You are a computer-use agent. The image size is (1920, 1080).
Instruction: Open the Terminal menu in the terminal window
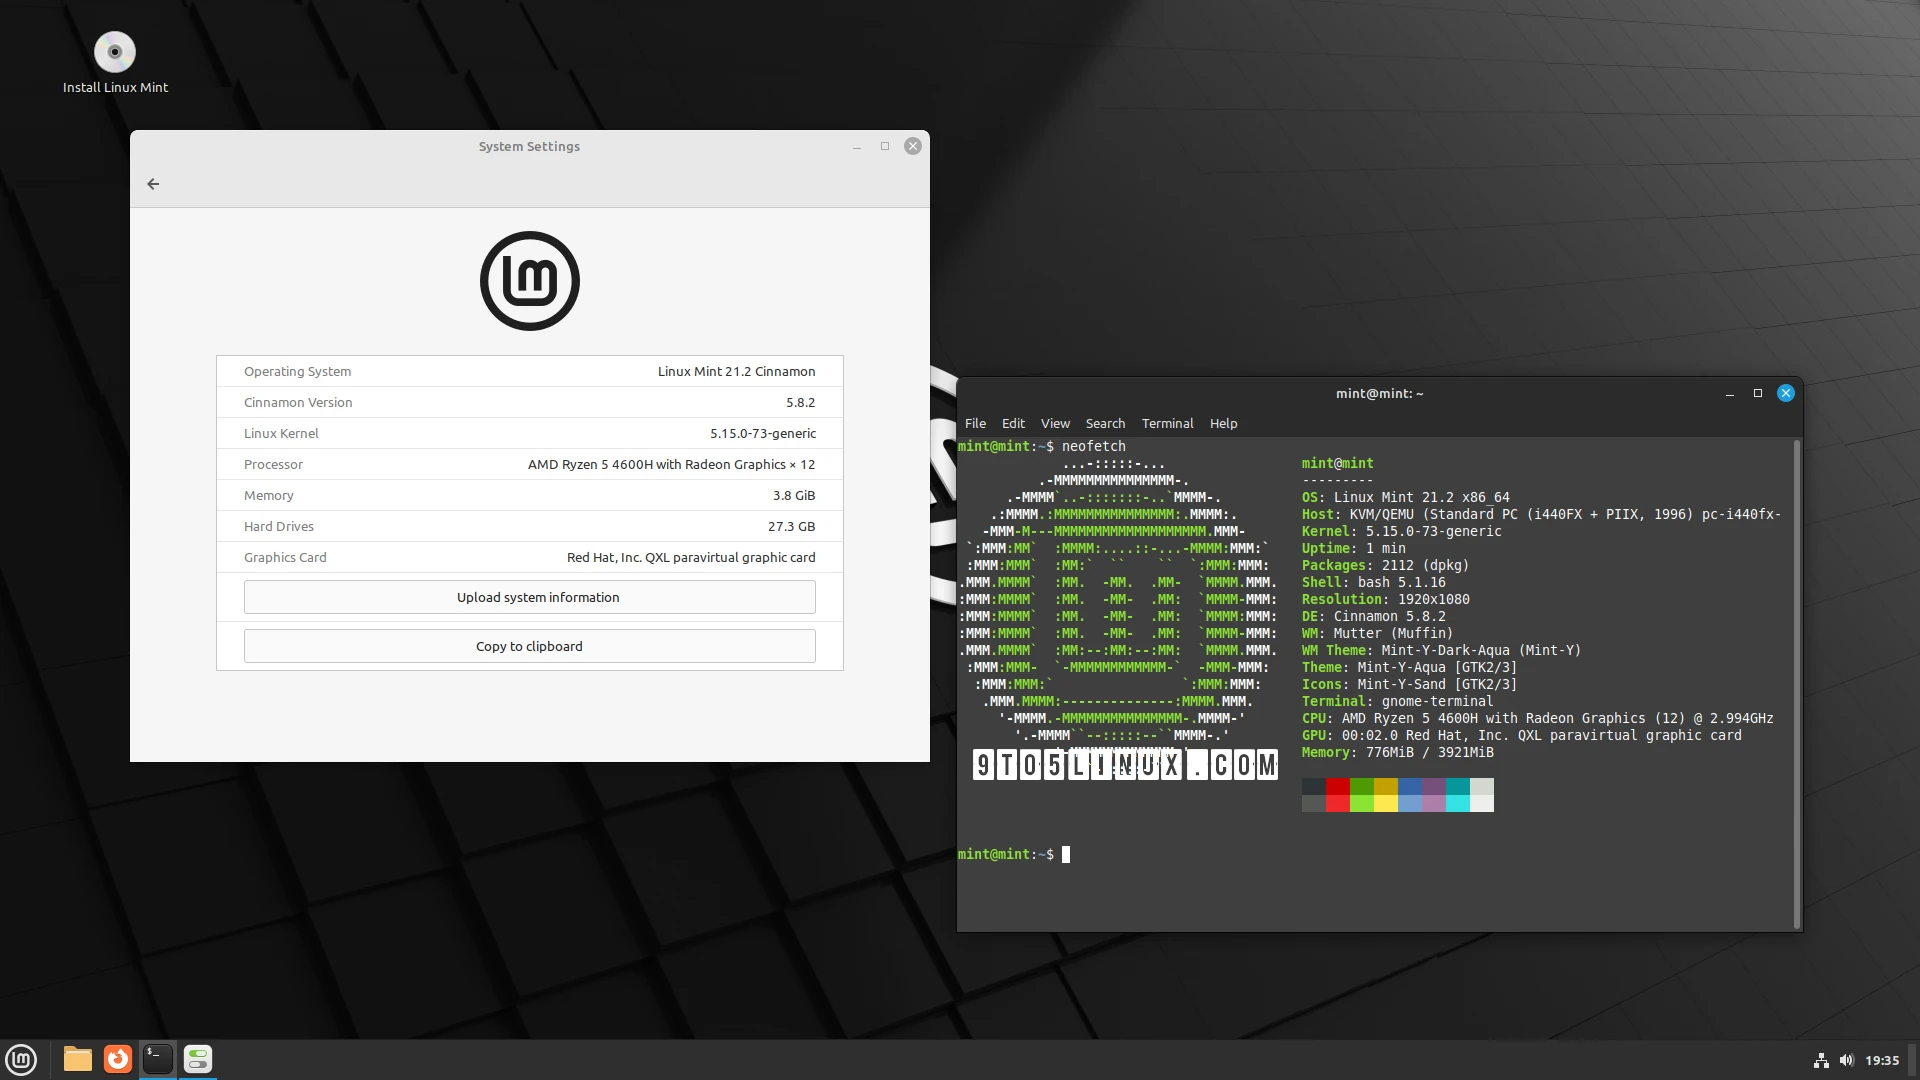1167,423
